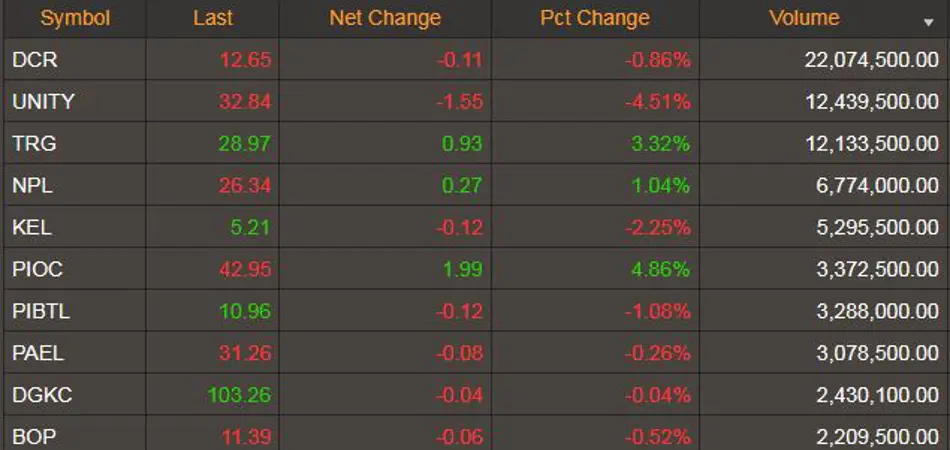Viewport: 950px width, 450px height.
Task: Select UNITY's net change of -1.55
Action: [459, 101]
